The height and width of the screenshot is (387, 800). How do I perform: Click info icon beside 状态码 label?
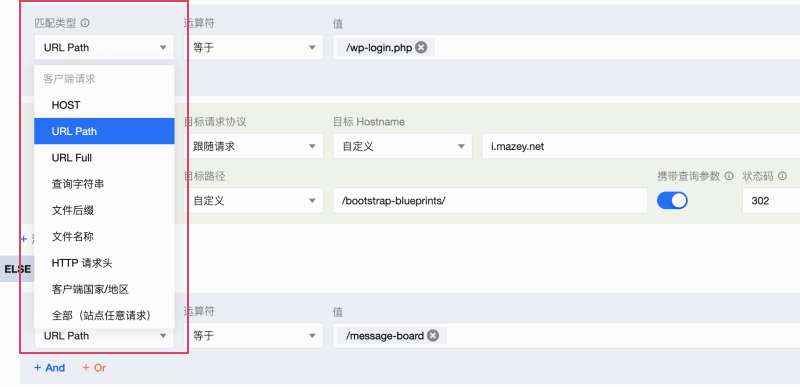tap(782, 176)
